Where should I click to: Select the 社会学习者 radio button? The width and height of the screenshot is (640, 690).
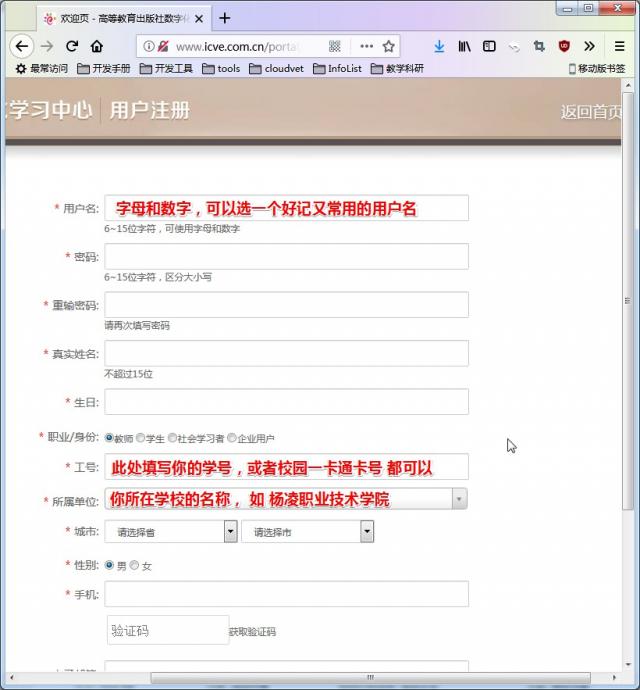pos(172,437)
